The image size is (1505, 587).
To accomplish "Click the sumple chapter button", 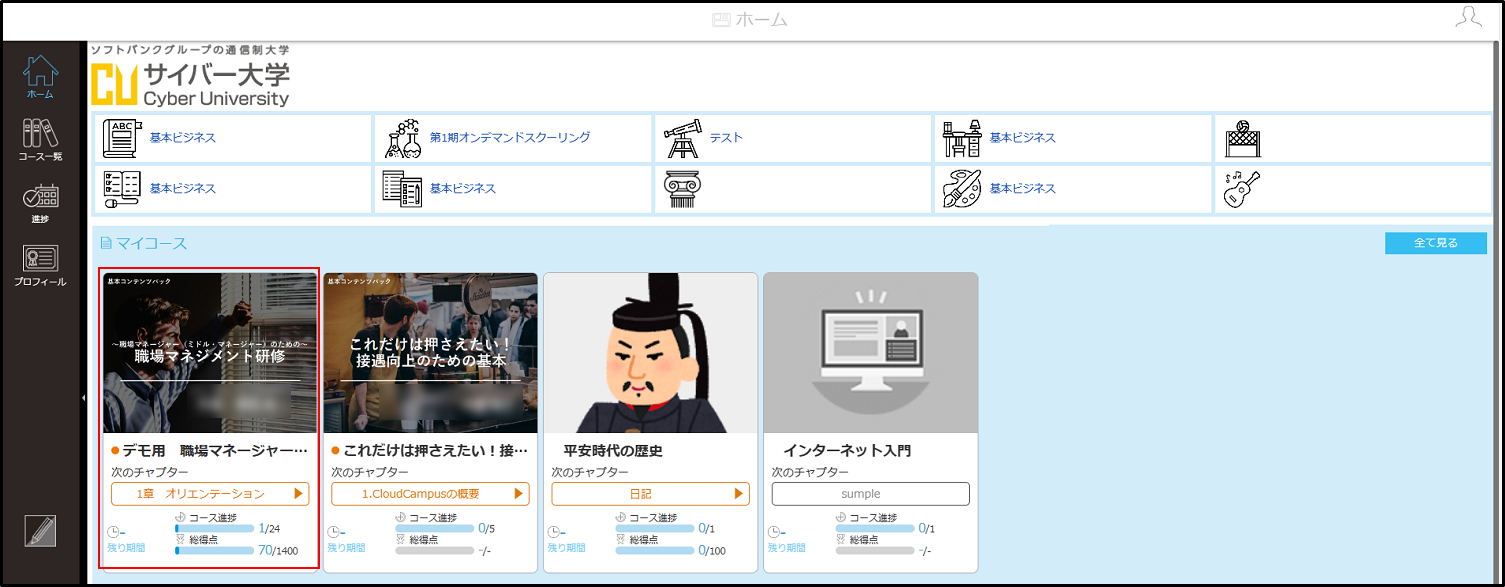I will 870,494.
